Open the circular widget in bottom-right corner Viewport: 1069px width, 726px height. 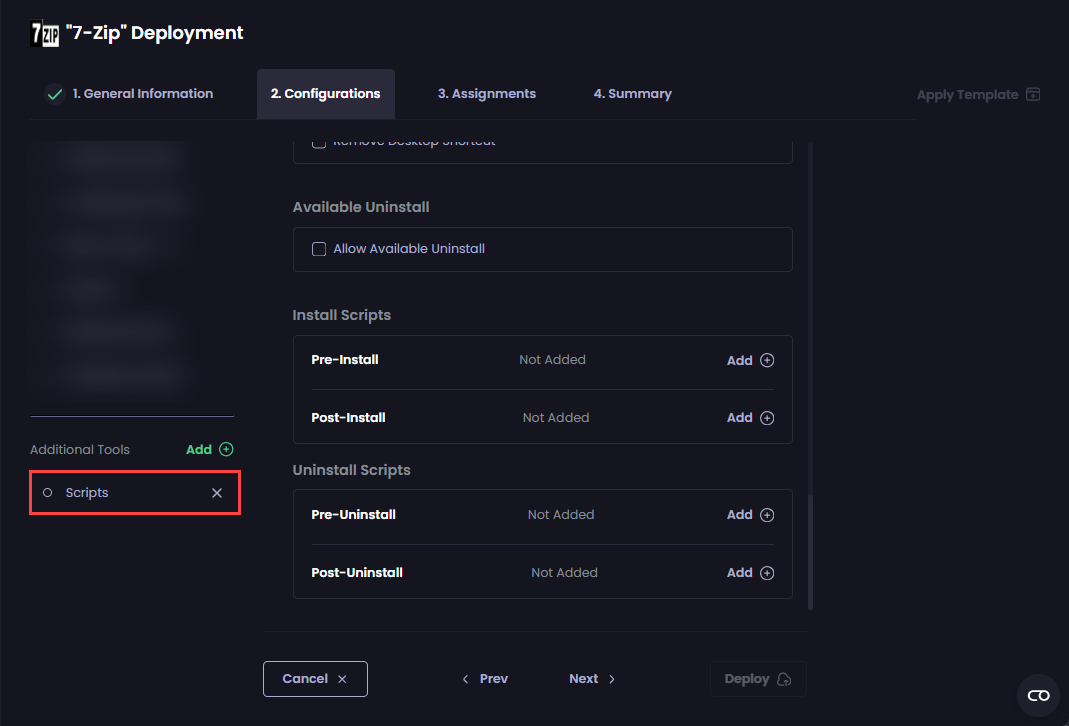point(1037,694)
